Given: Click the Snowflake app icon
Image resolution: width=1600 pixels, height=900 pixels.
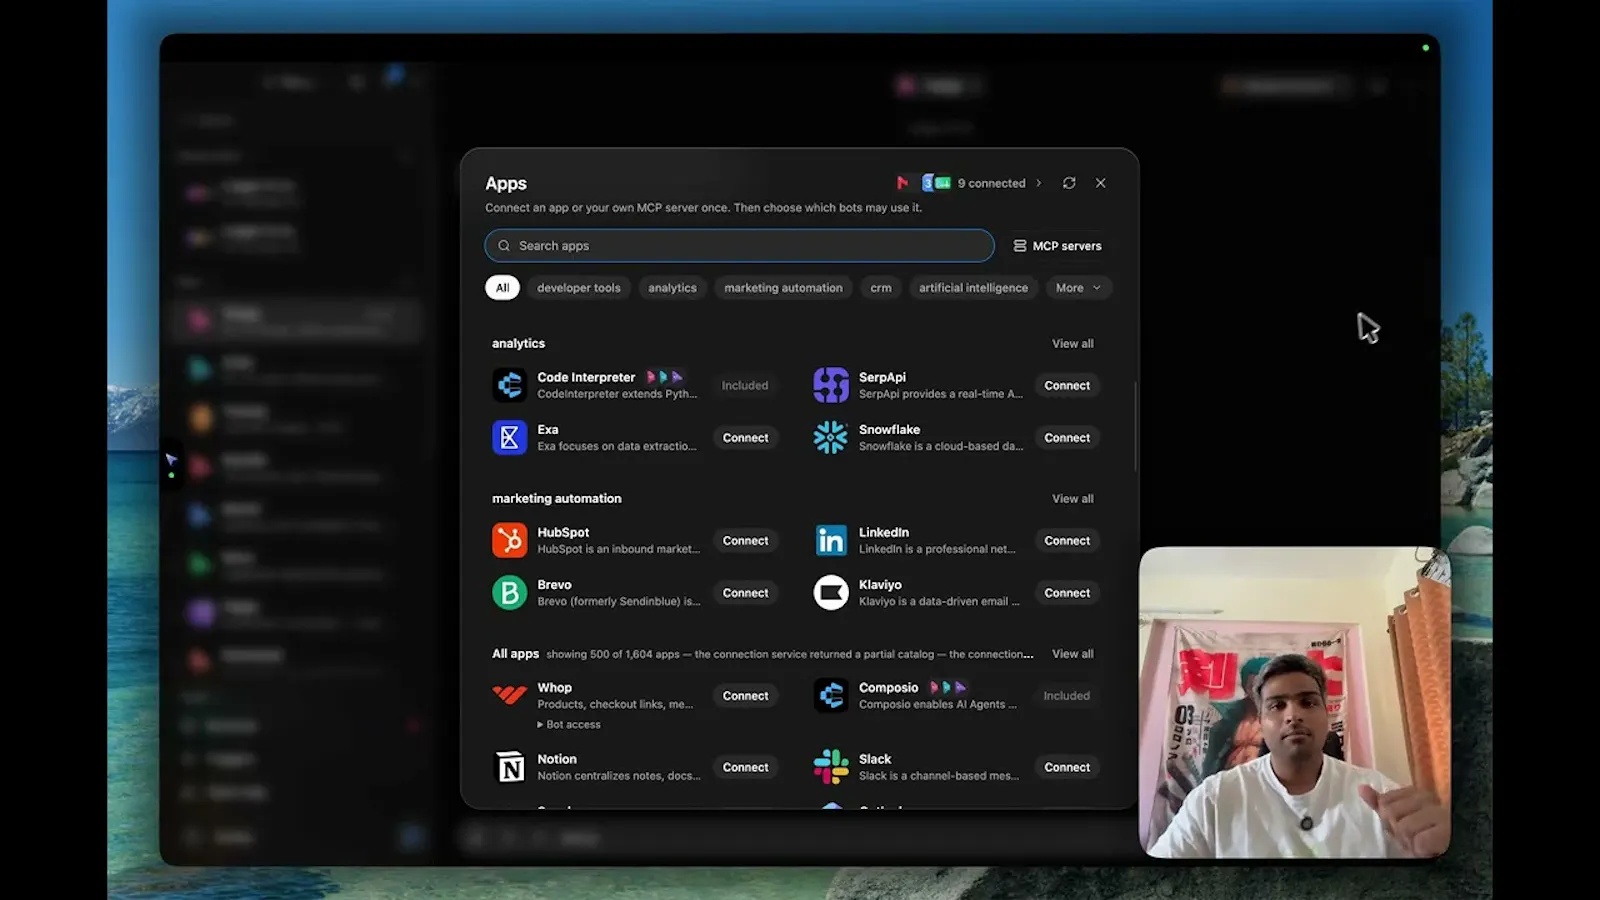Looking at the screenshot, I should point(831,437).
